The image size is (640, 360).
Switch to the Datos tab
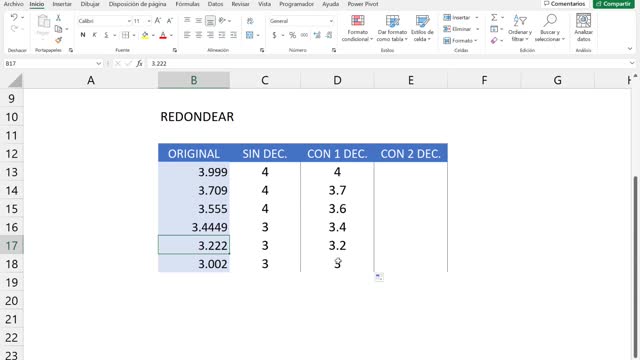click(215, 4)
